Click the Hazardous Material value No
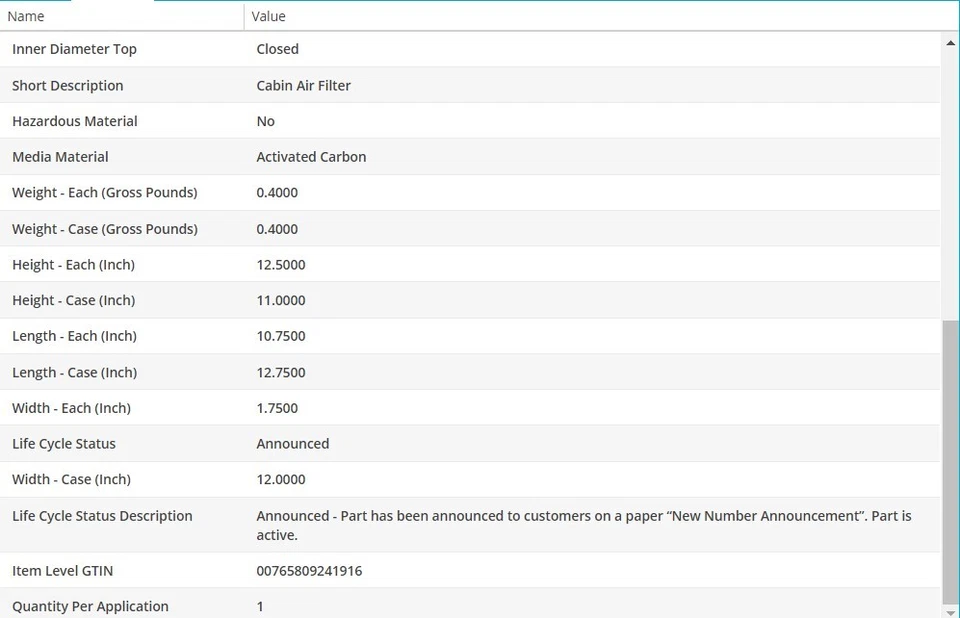Viewport: 960px width, 618px height. pos(265,121)
